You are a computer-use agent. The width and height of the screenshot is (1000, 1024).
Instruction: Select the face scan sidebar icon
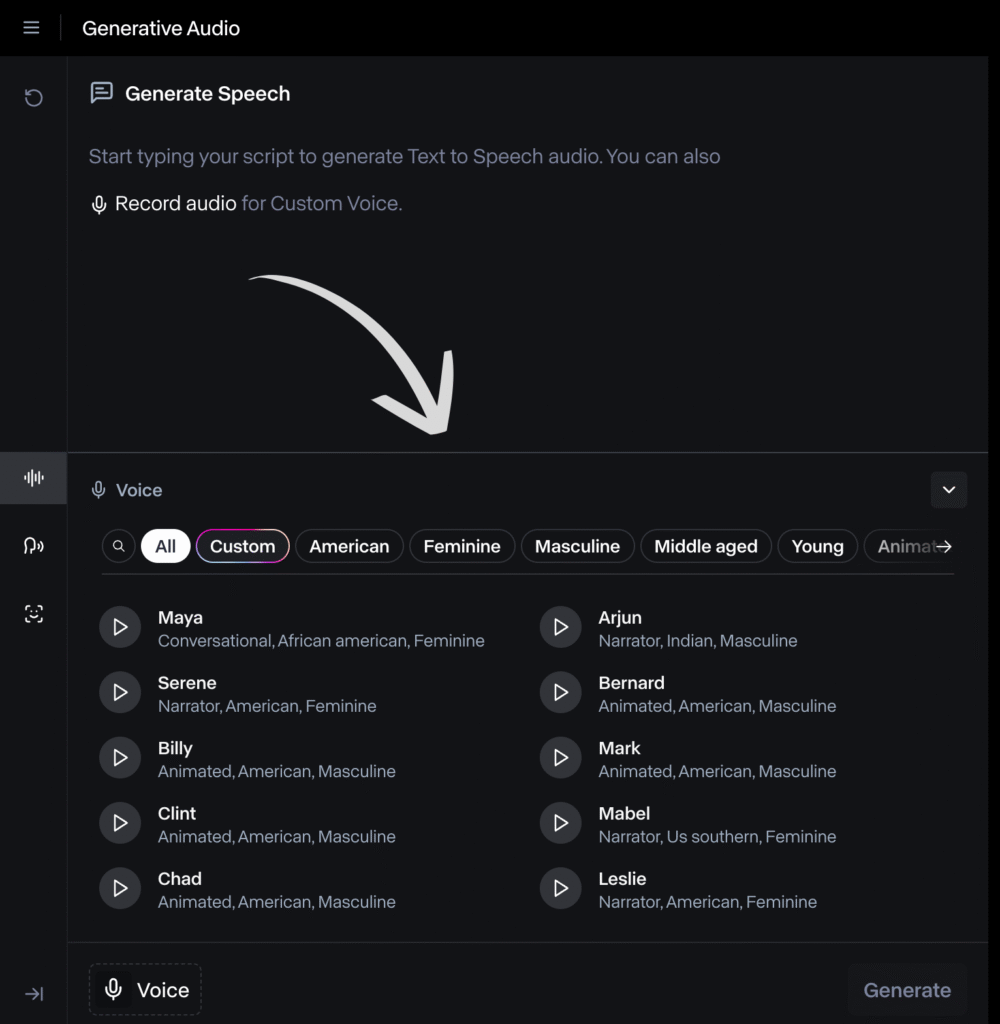(34, 614)
